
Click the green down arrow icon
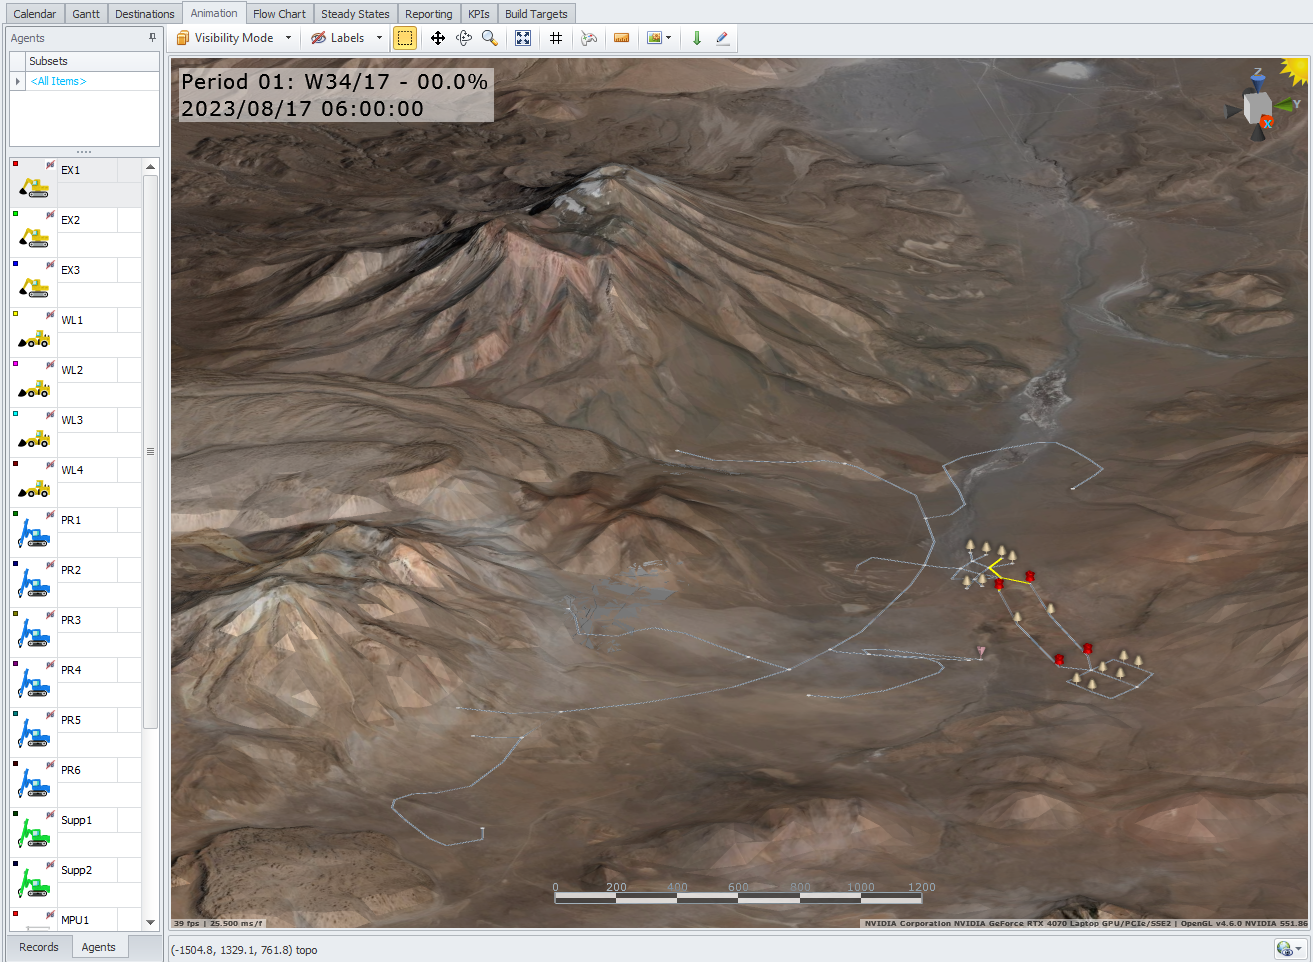click(697, 38)
